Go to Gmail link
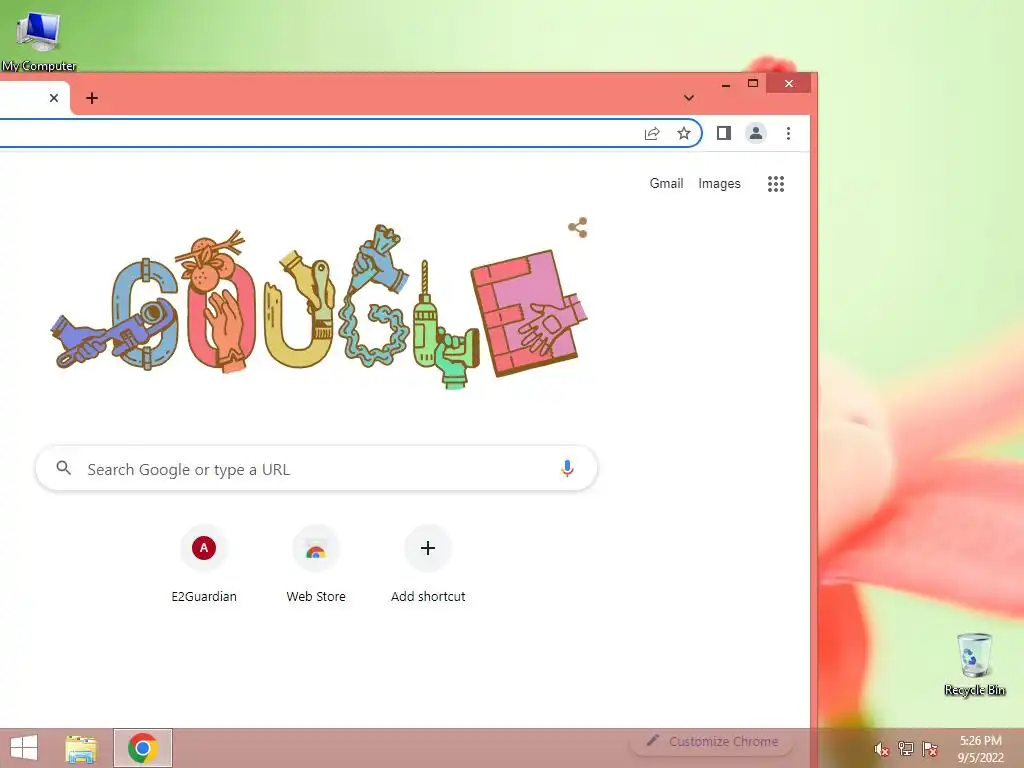The image size is (1024, 768). click(666, 184)
